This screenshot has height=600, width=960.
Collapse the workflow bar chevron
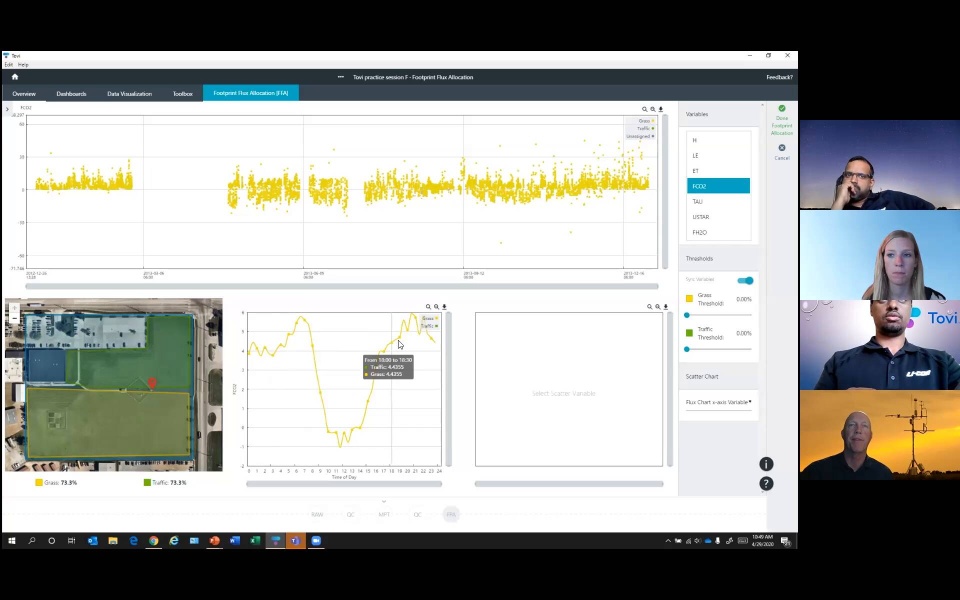384,501
